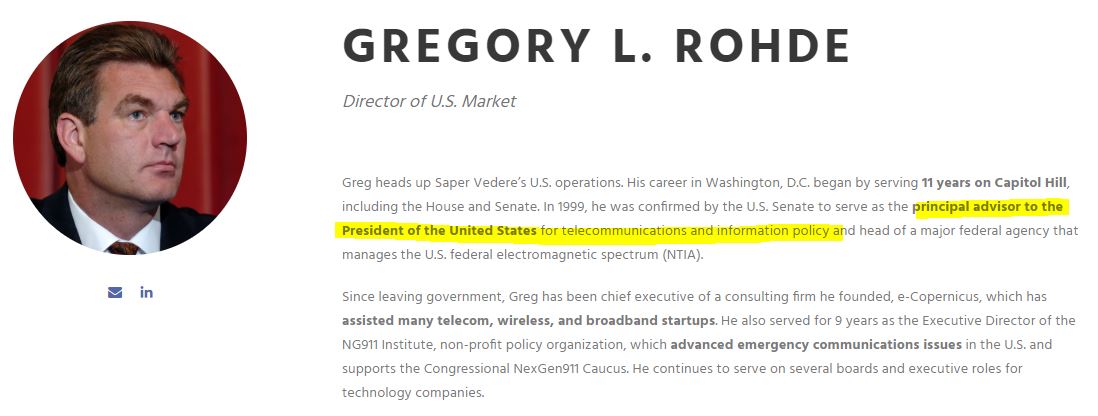Viewport: 1098px width, 416px height.
Task: Click bold advanced emergency communications issues text
Action: (x=816, y=345)
